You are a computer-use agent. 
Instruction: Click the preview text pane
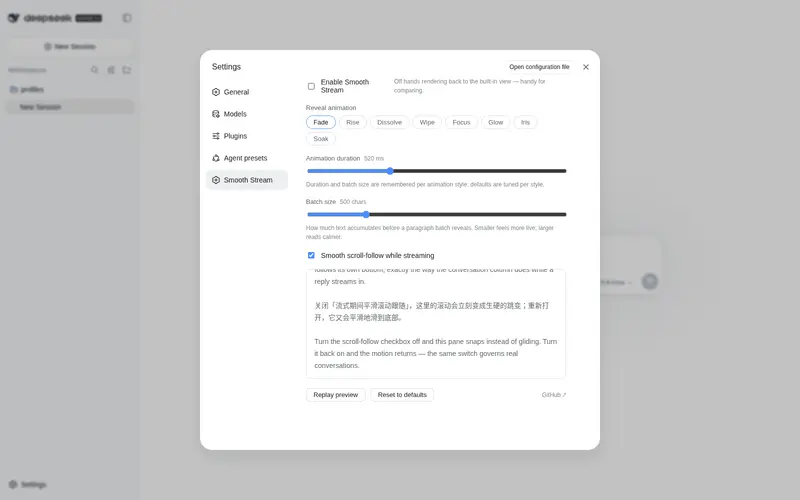tap(436, 323)
